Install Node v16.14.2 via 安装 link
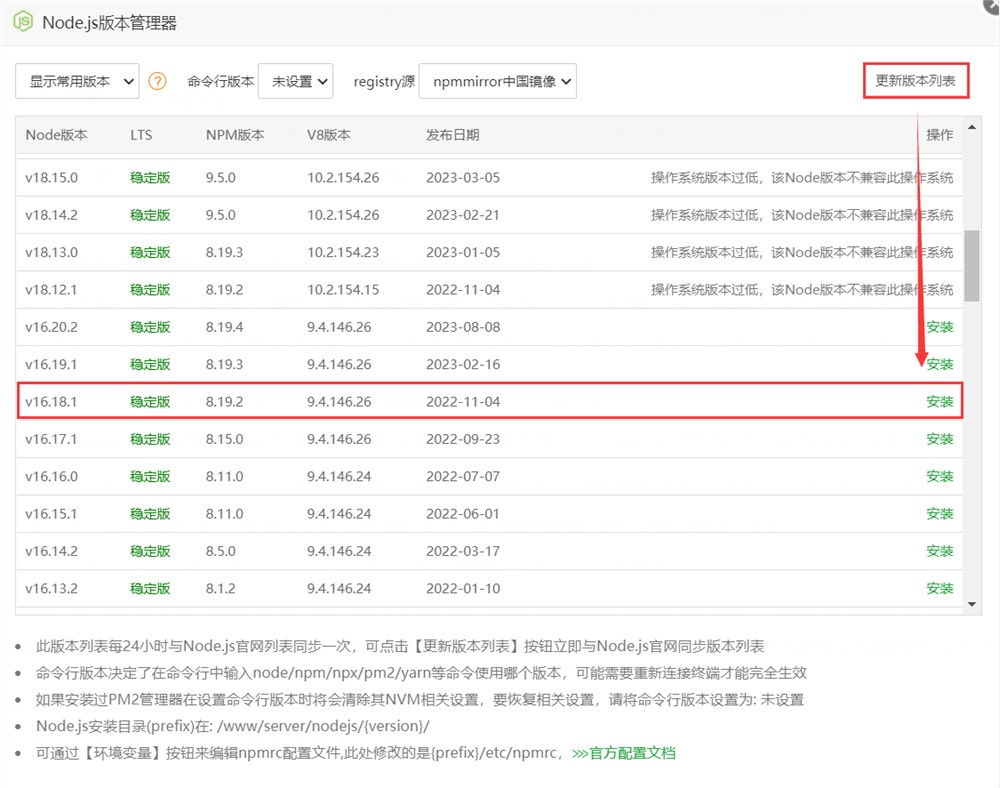This screenshot has height=788, width=1000. point(939,551)
